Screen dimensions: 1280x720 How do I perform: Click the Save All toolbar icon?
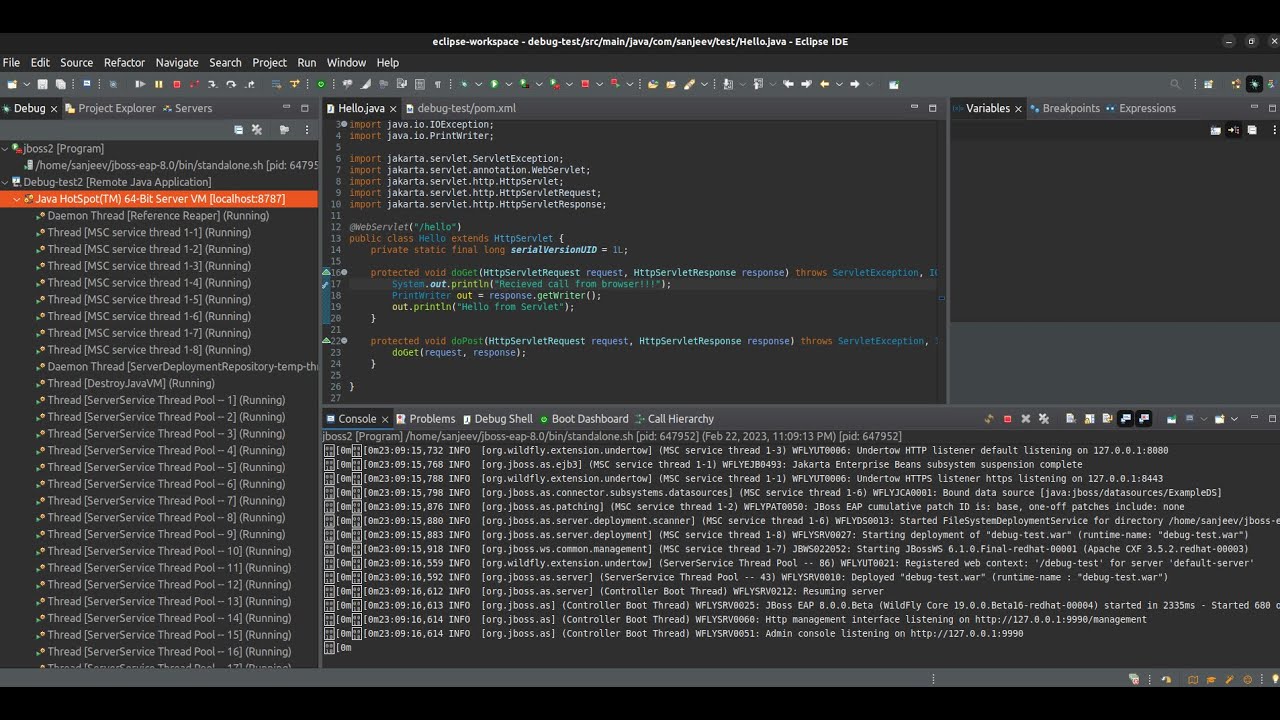60,84
